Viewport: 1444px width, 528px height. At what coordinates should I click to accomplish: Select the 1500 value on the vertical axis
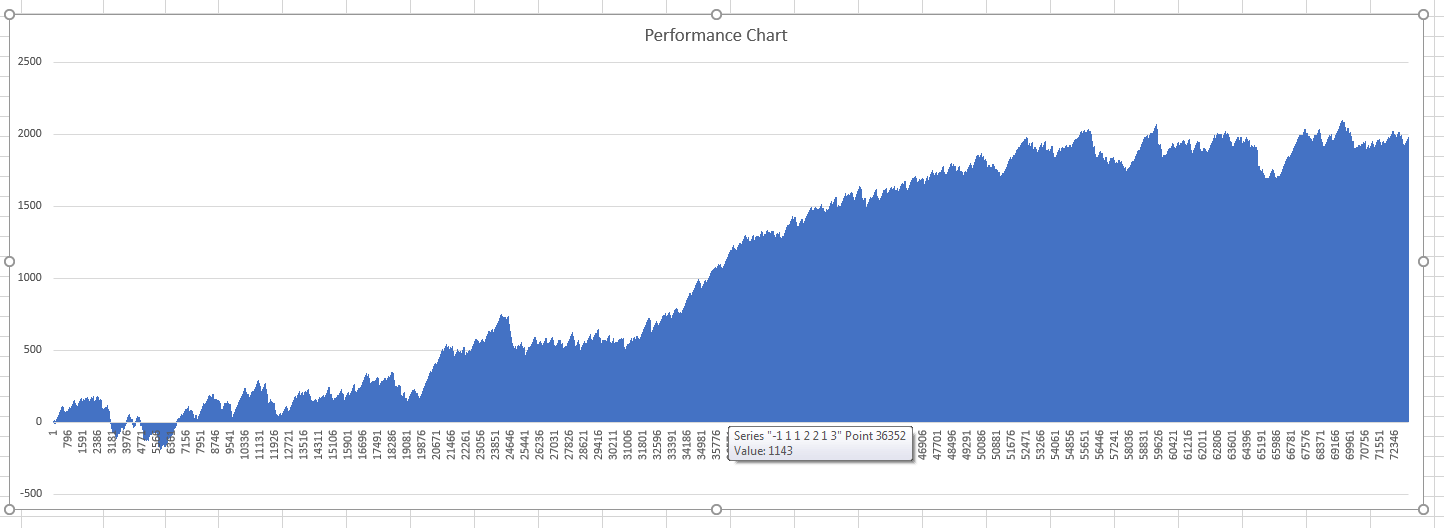click(30, 206)
